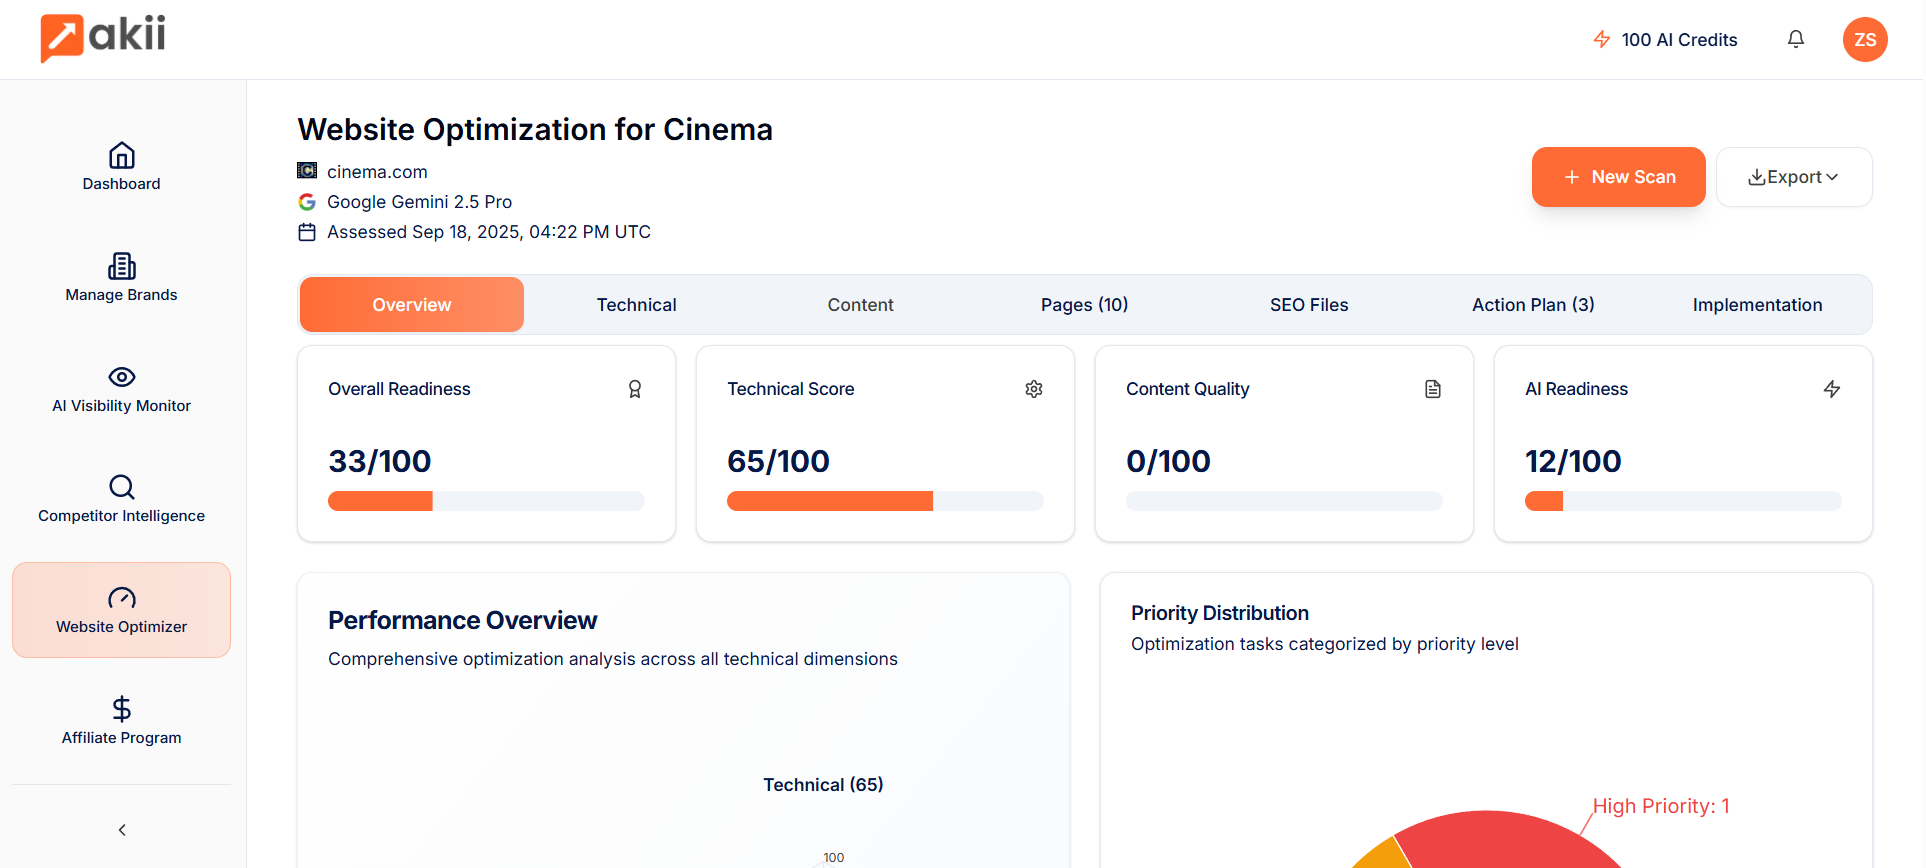Click the Technical Score gear icon

pyautogui.click(x=1033, y=389)
